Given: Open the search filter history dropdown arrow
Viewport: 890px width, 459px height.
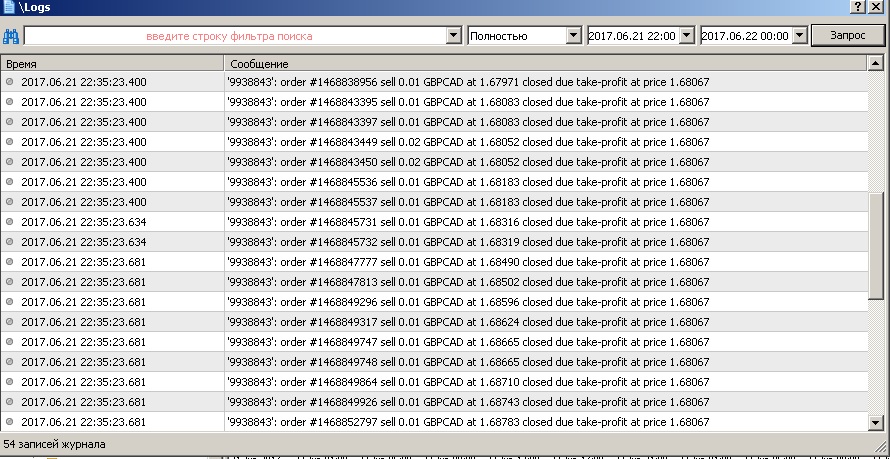Looking at the screenshot, I should 454,36.
